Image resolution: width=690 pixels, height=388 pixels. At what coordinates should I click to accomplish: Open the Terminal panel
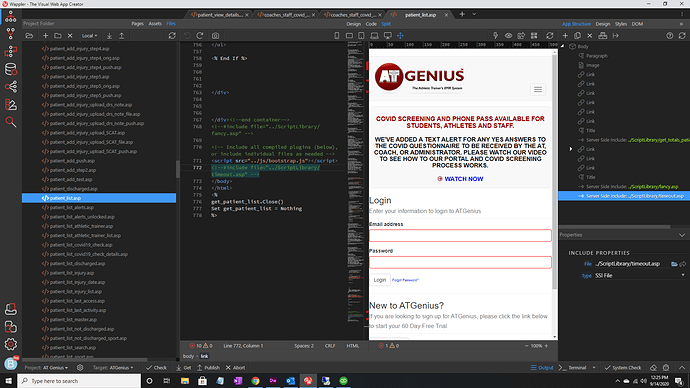click(573, 367)
